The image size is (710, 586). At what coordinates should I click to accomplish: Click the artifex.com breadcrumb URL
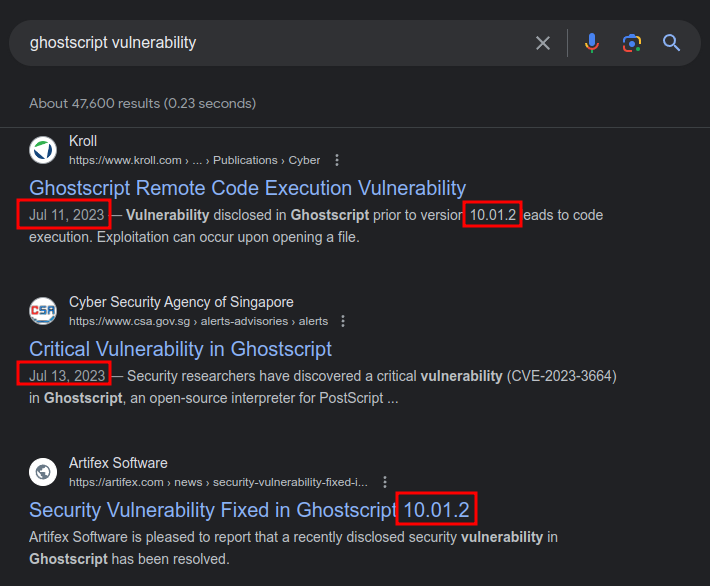(218, 482)
